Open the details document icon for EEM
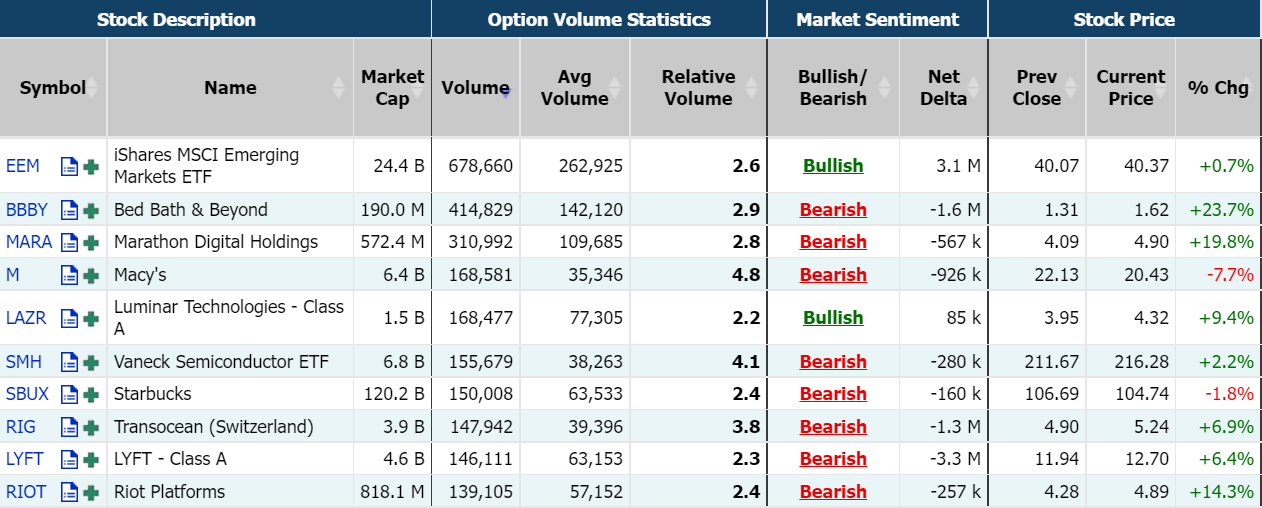The height and width of the screenshot is (508, 1262). [69, 166]
